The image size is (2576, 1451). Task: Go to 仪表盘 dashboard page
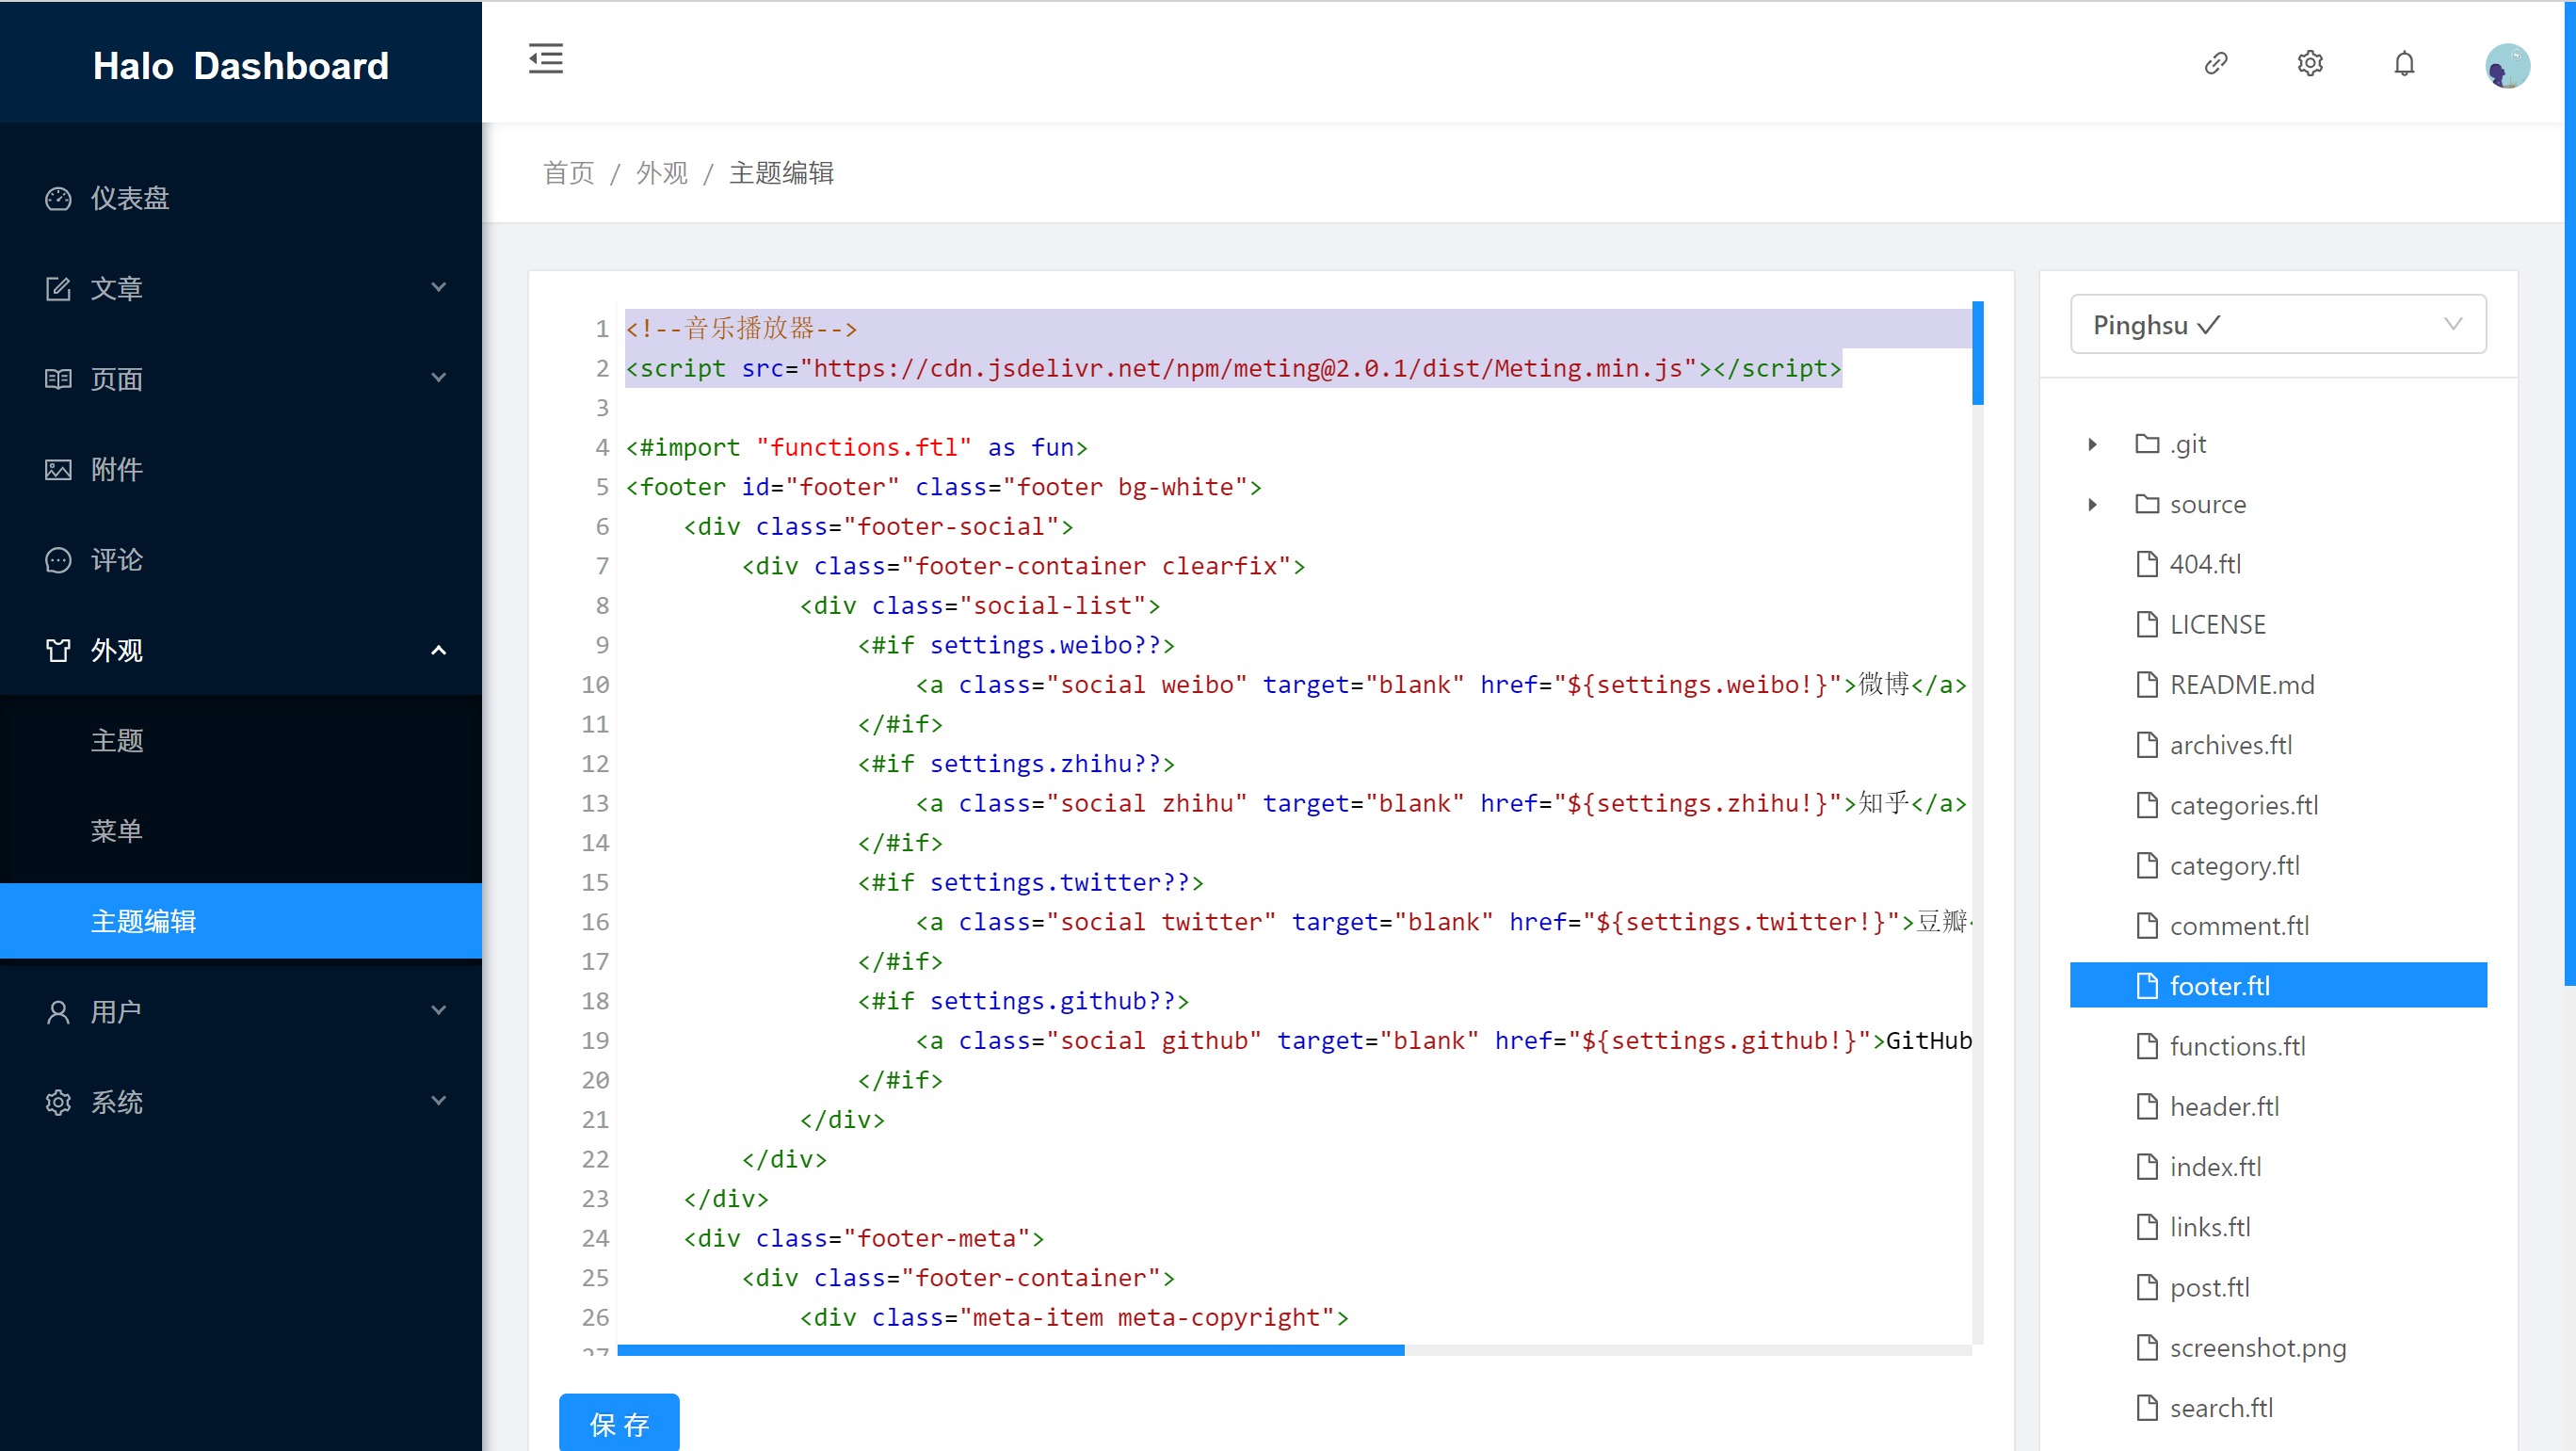click(241, 199)
